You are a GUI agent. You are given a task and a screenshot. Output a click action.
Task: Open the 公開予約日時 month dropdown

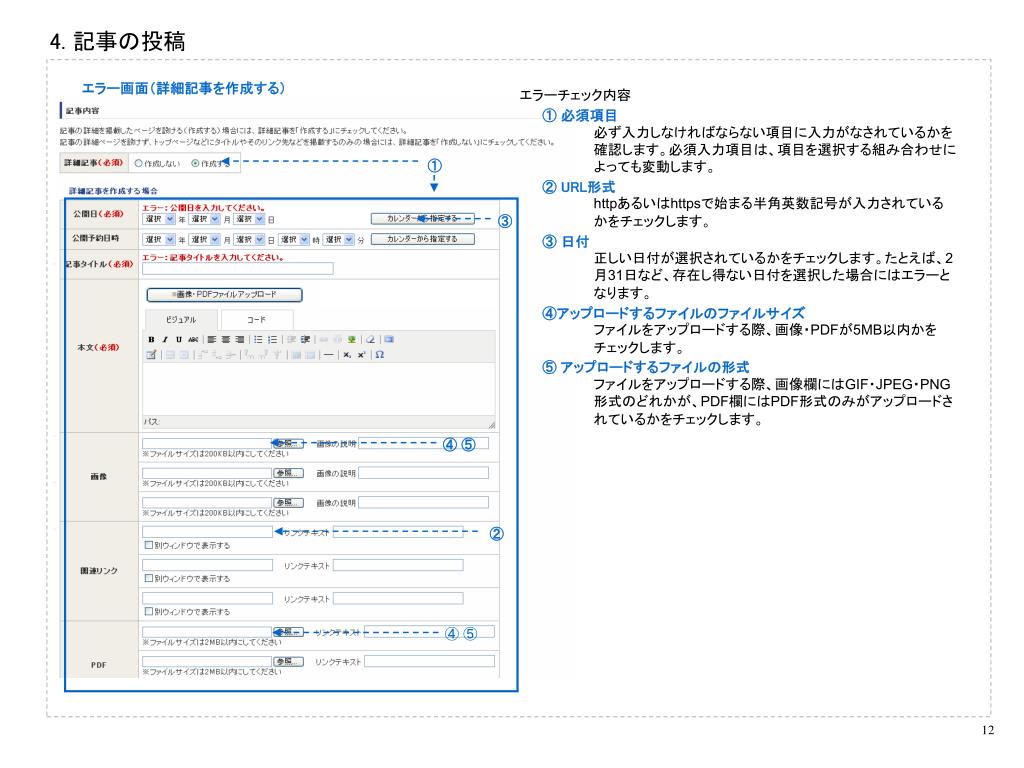(204, 240)
